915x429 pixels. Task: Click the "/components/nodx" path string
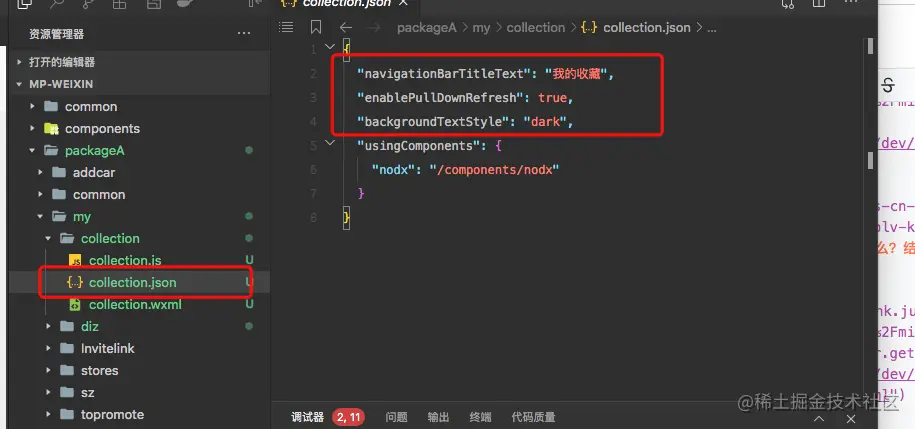[494, 169]
